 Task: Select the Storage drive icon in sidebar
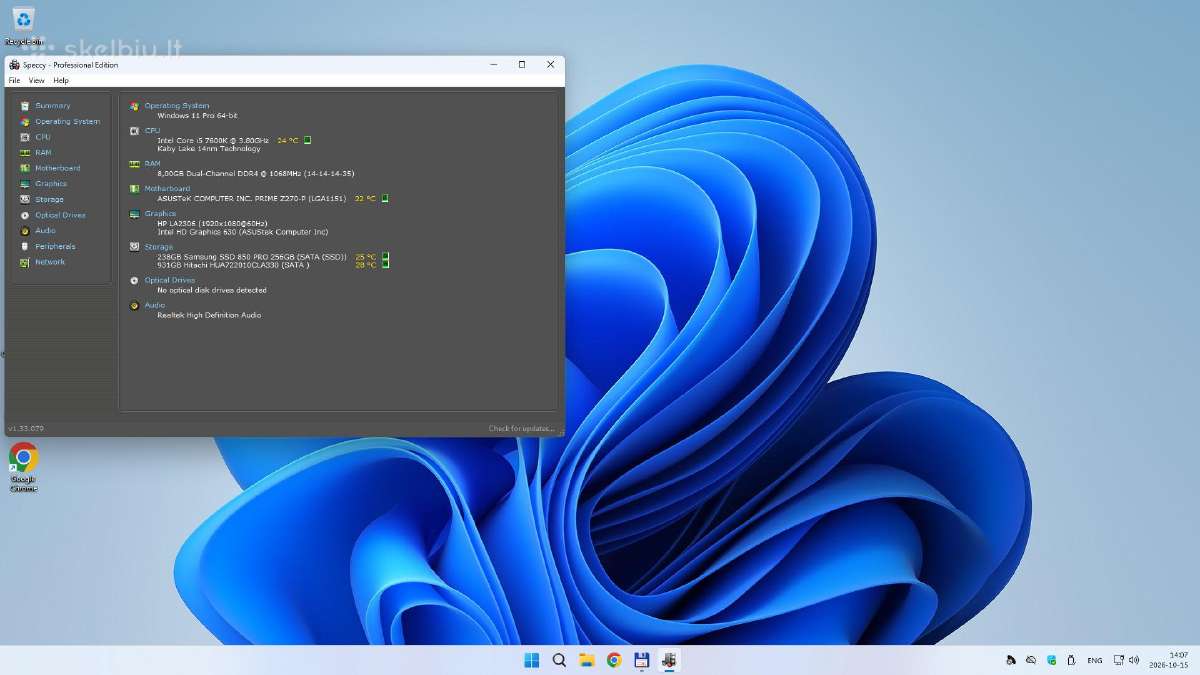25,200
